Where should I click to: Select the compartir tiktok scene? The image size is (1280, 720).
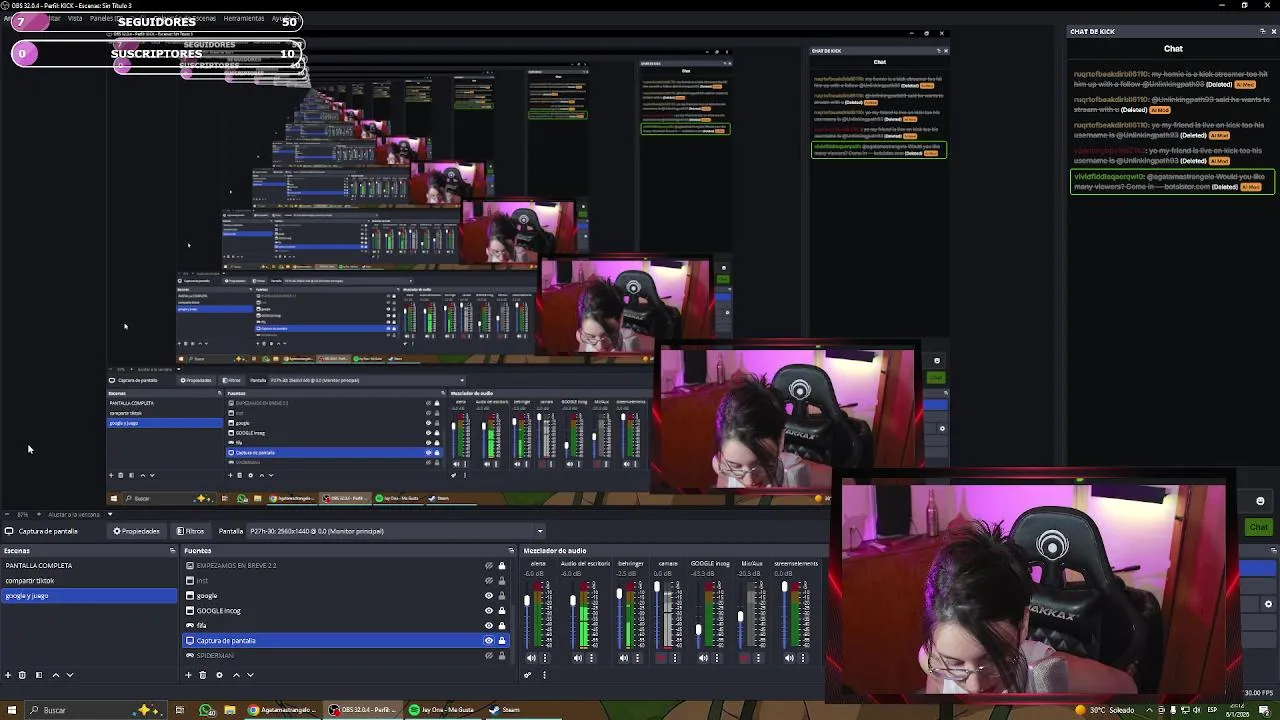point(89,581)
